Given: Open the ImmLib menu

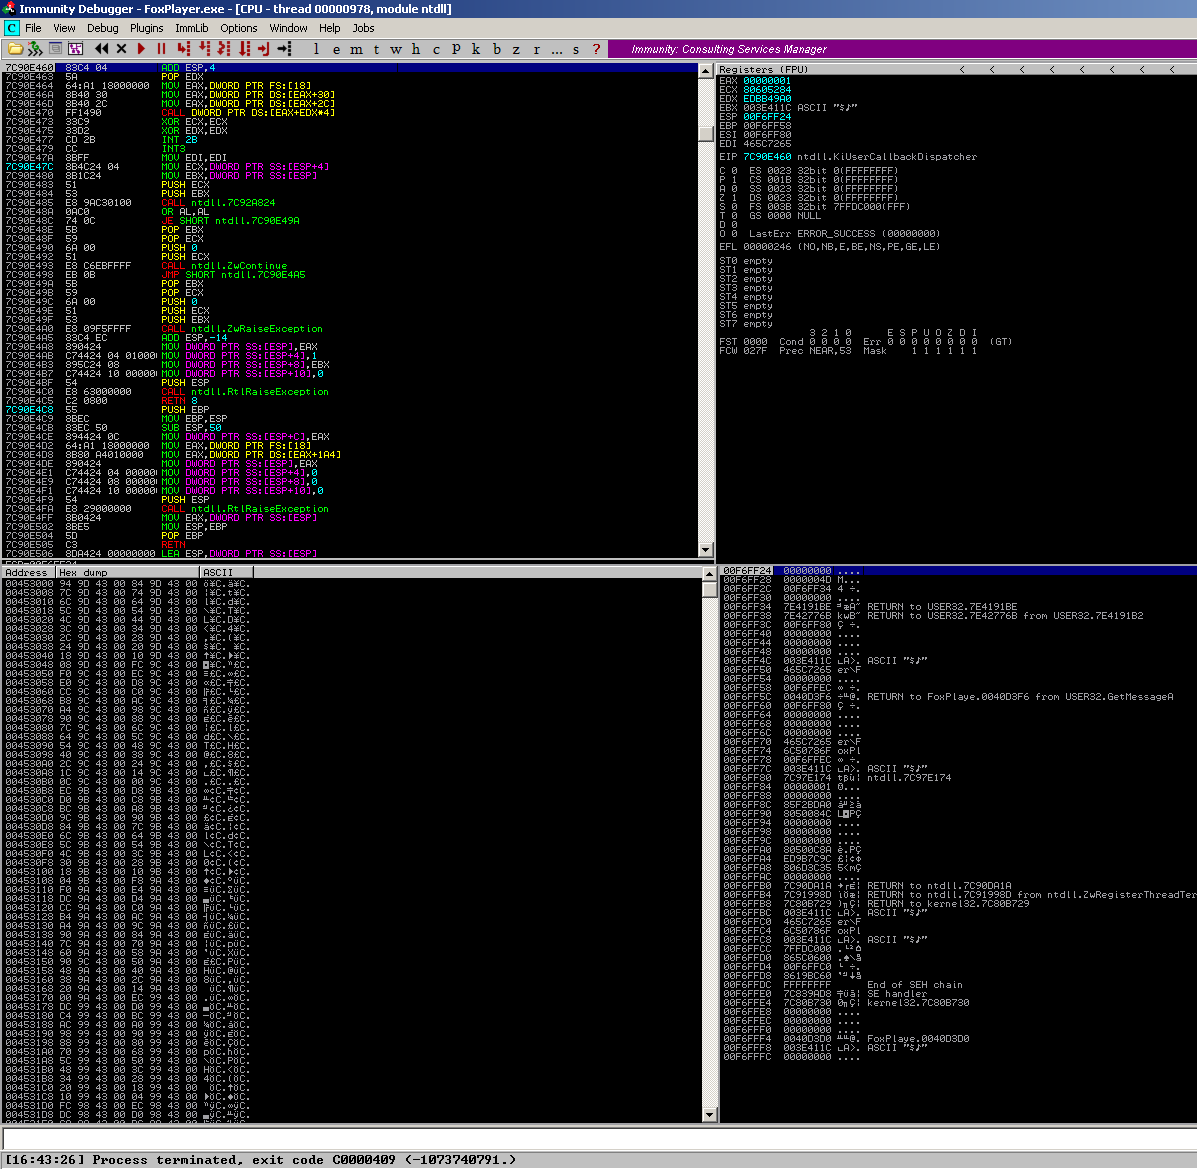Looking at the screenshot, I should [192, 28].
